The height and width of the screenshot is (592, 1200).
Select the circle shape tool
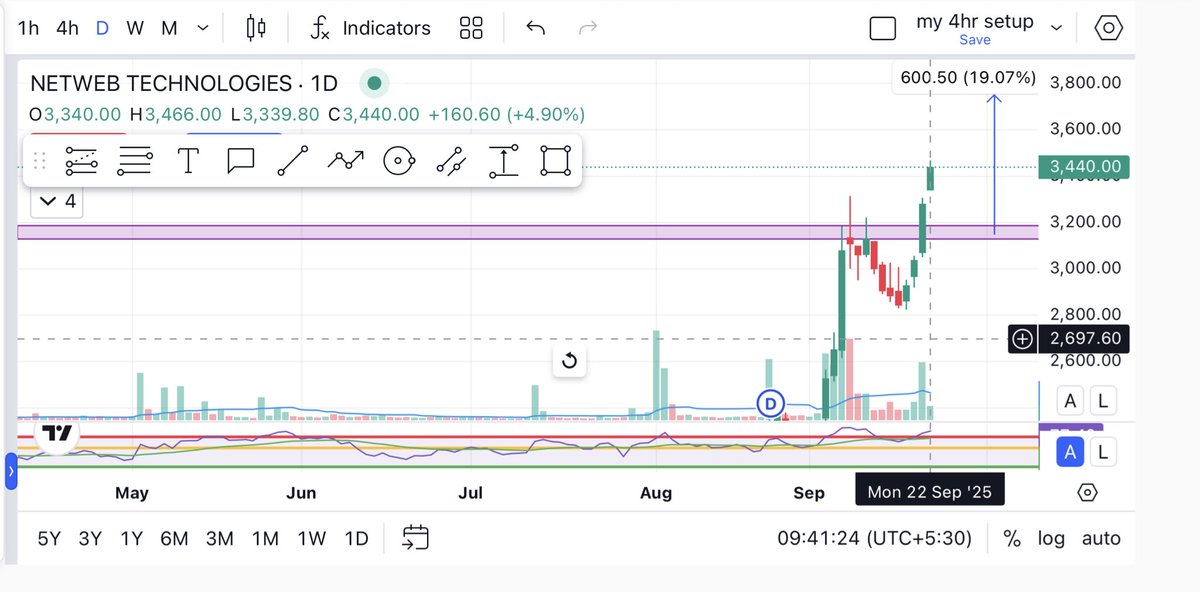[399, 161]
